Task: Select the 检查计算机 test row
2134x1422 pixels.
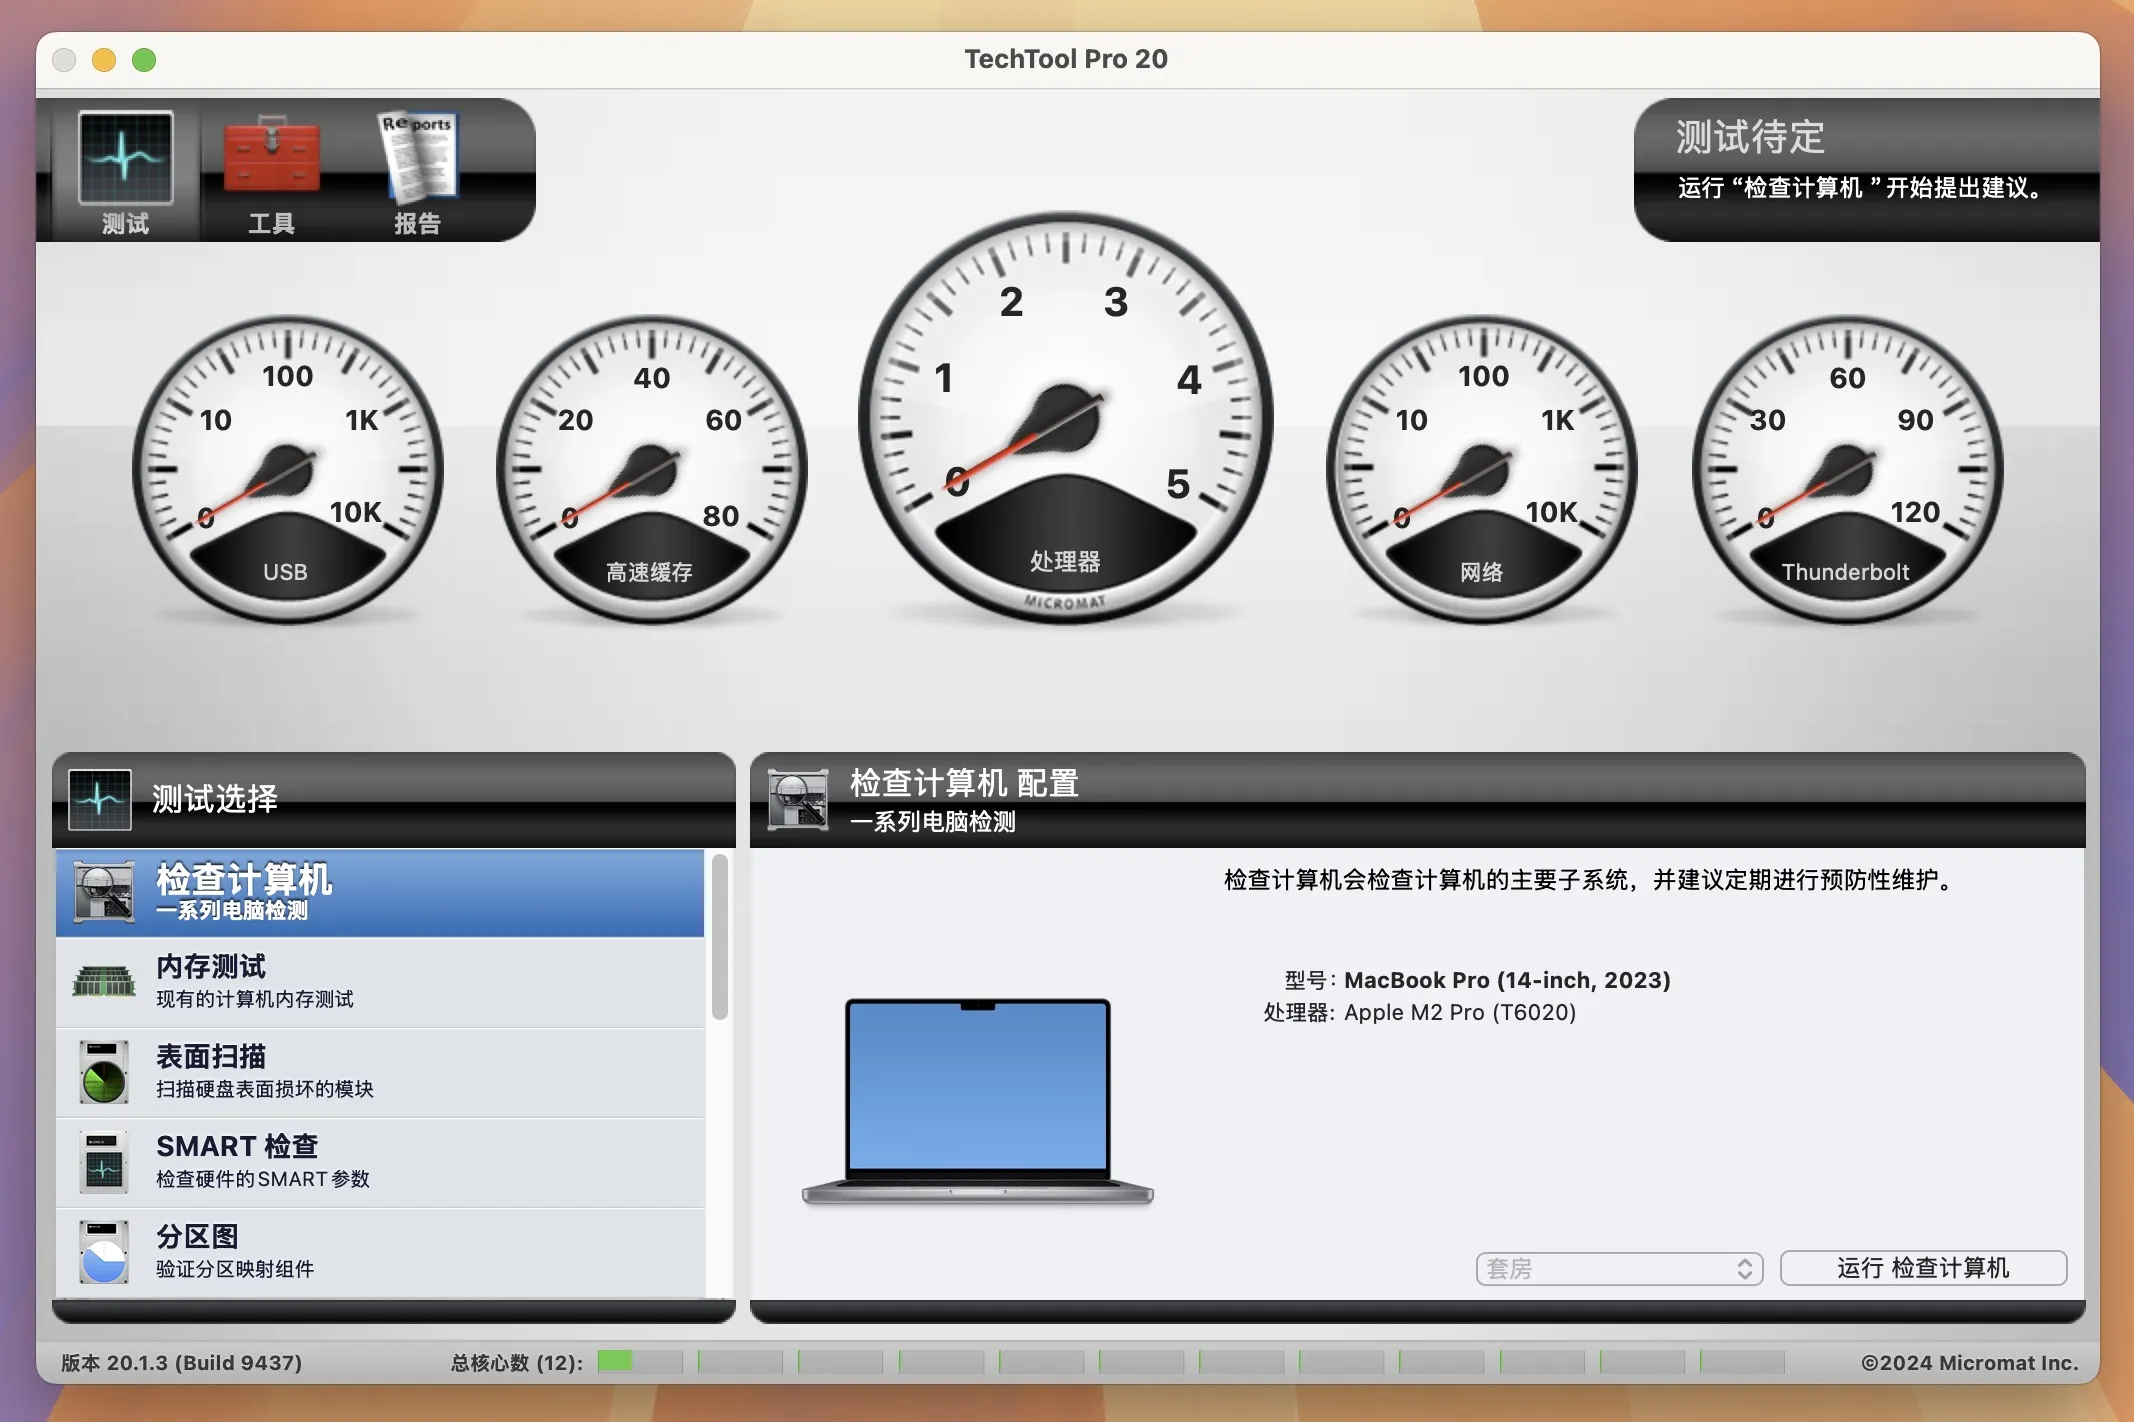Action: (x=380, y=893)
